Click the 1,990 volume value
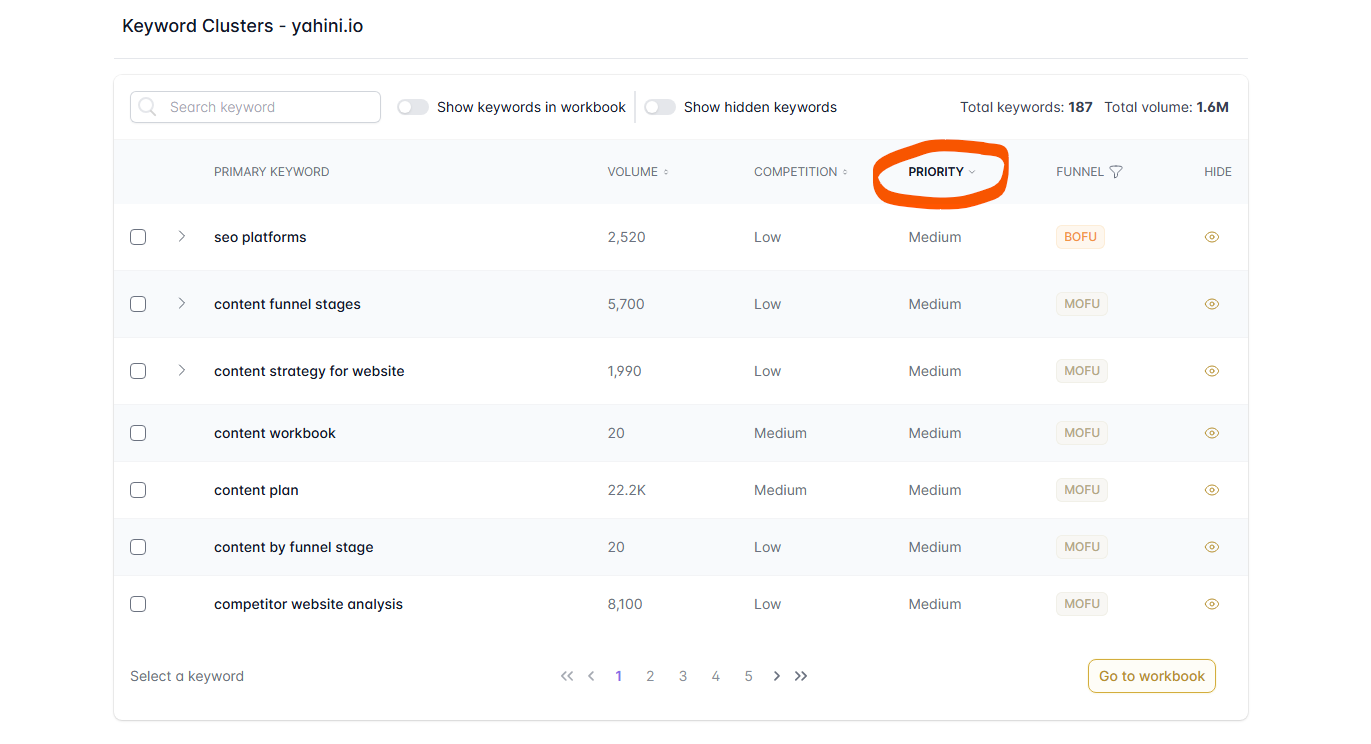This screenshot has width=1371, height=744. [624, 371]
